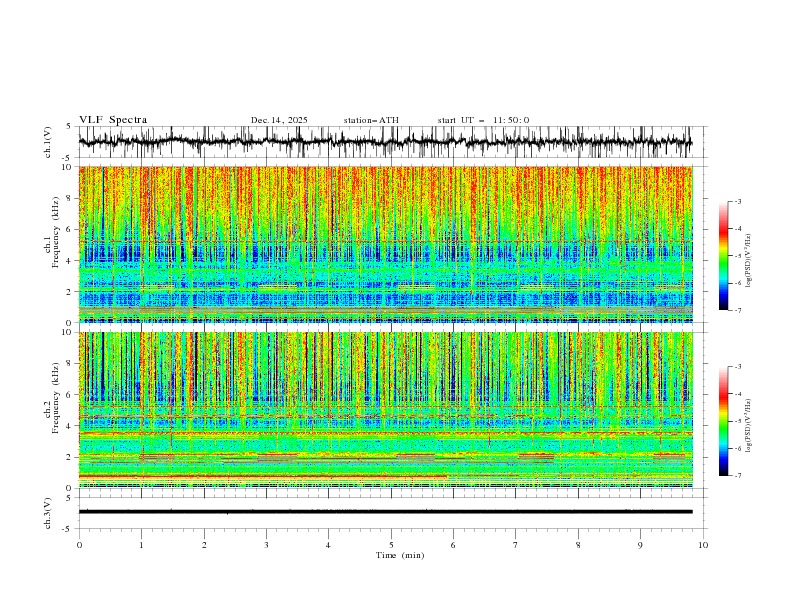The height and width of the screenshot is (612, 792).
Task: Click the "1" minute tick on time axis
Action: (141, 545)
